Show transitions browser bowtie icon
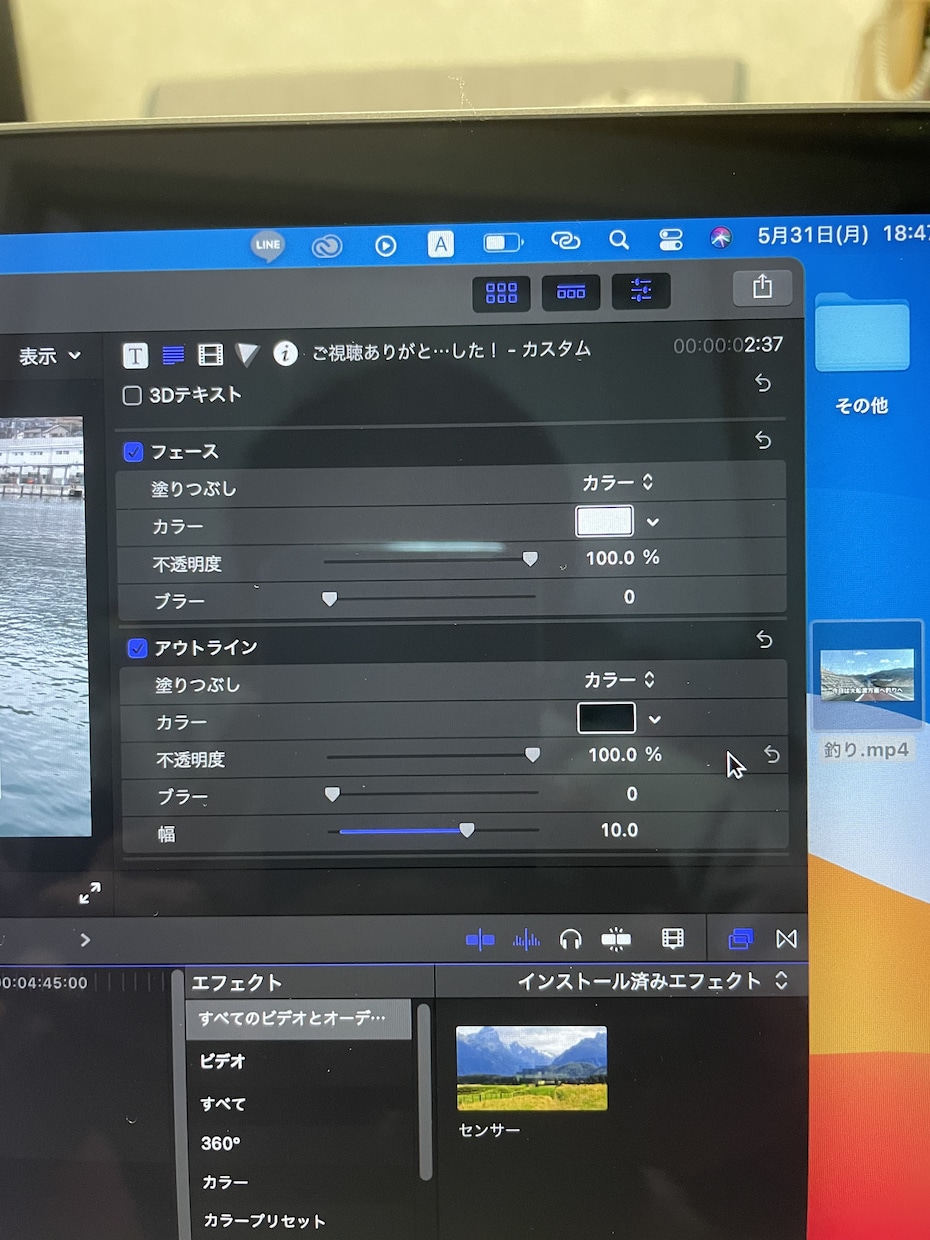Screen dimensions: 930x1240 click(787, 939)
